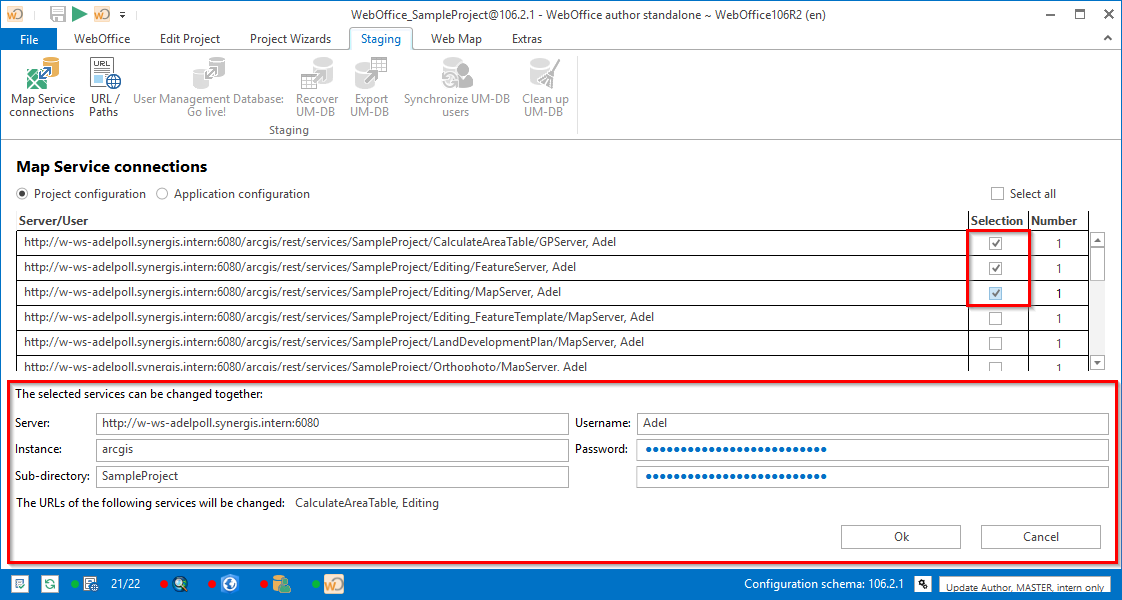This screenshot has width=1122, height=600.
Task: Uncheck selection for the Editing/MapServer service
Action: point(996,292)
